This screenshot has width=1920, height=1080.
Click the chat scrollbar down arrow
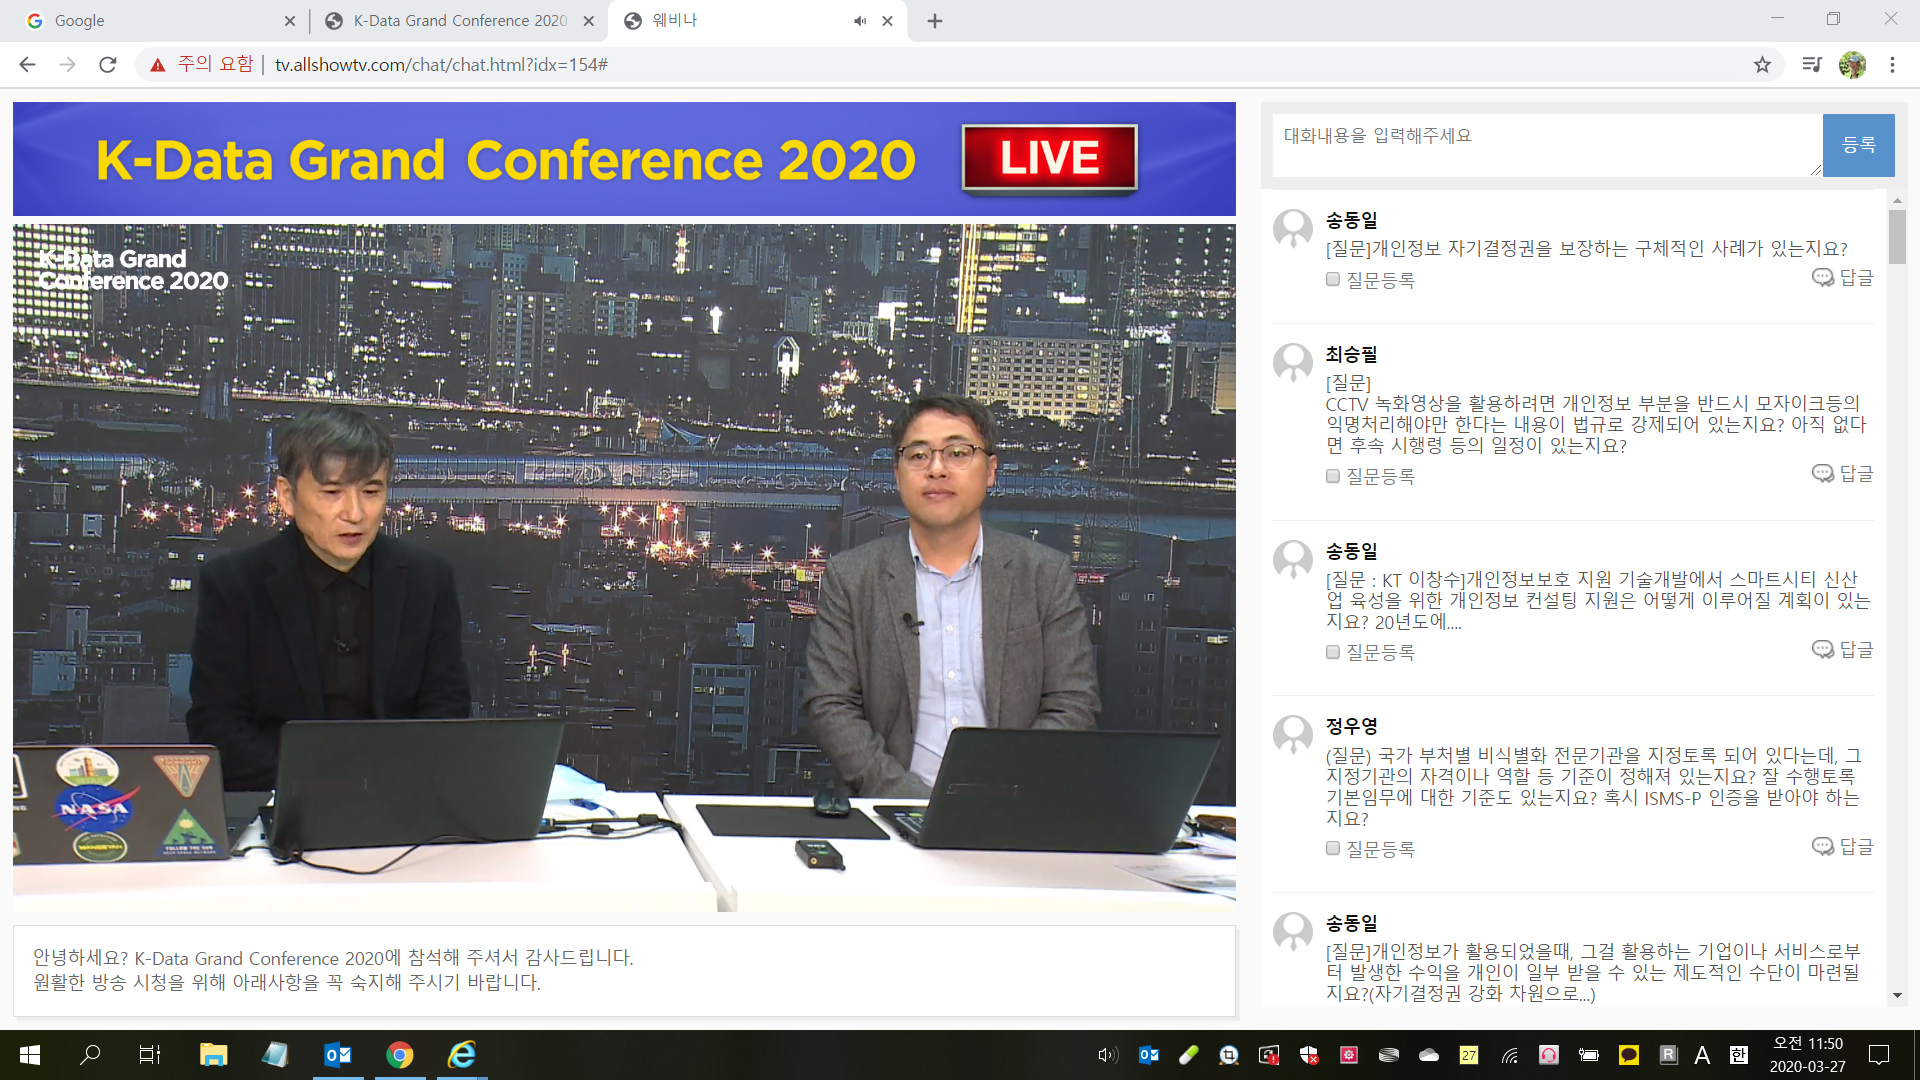(x=1897, y=996)
